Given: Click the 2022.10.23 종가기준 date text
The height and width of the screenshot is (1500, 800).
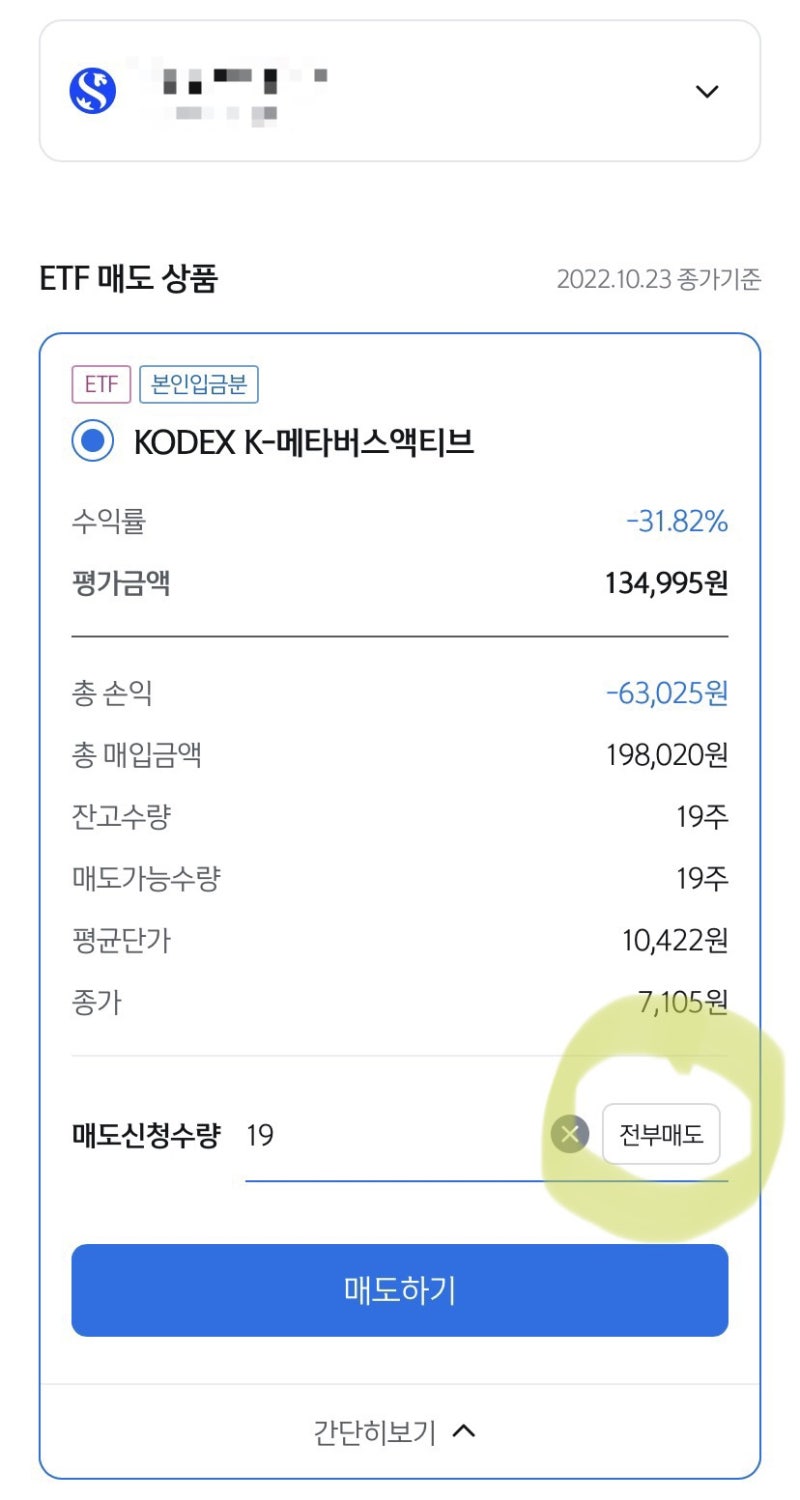Looking at the screenshot, I should click(659, 280).
